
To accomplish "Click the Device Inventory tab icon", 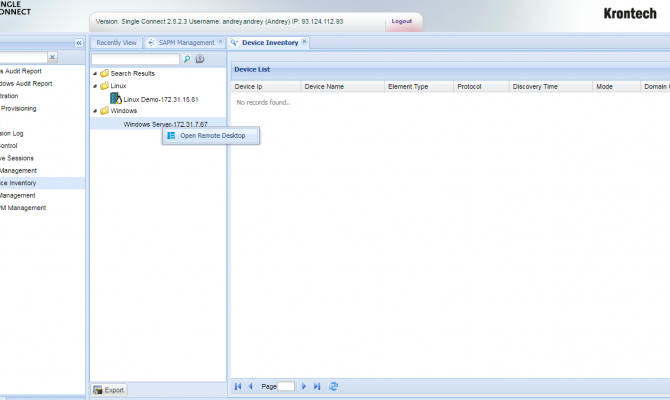I will (234, 43).
